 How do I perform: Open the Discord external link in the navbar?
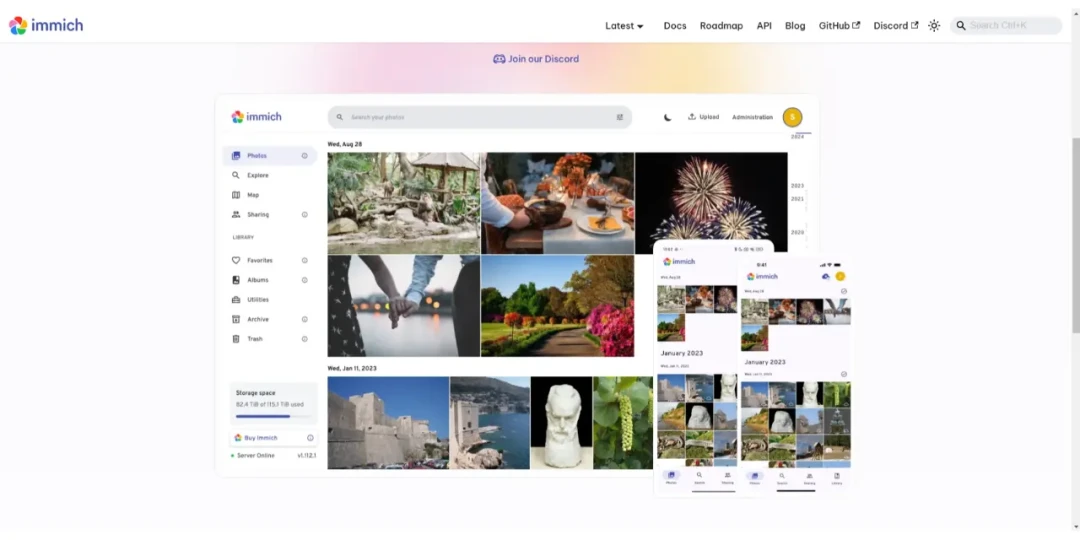coord(895,25)
